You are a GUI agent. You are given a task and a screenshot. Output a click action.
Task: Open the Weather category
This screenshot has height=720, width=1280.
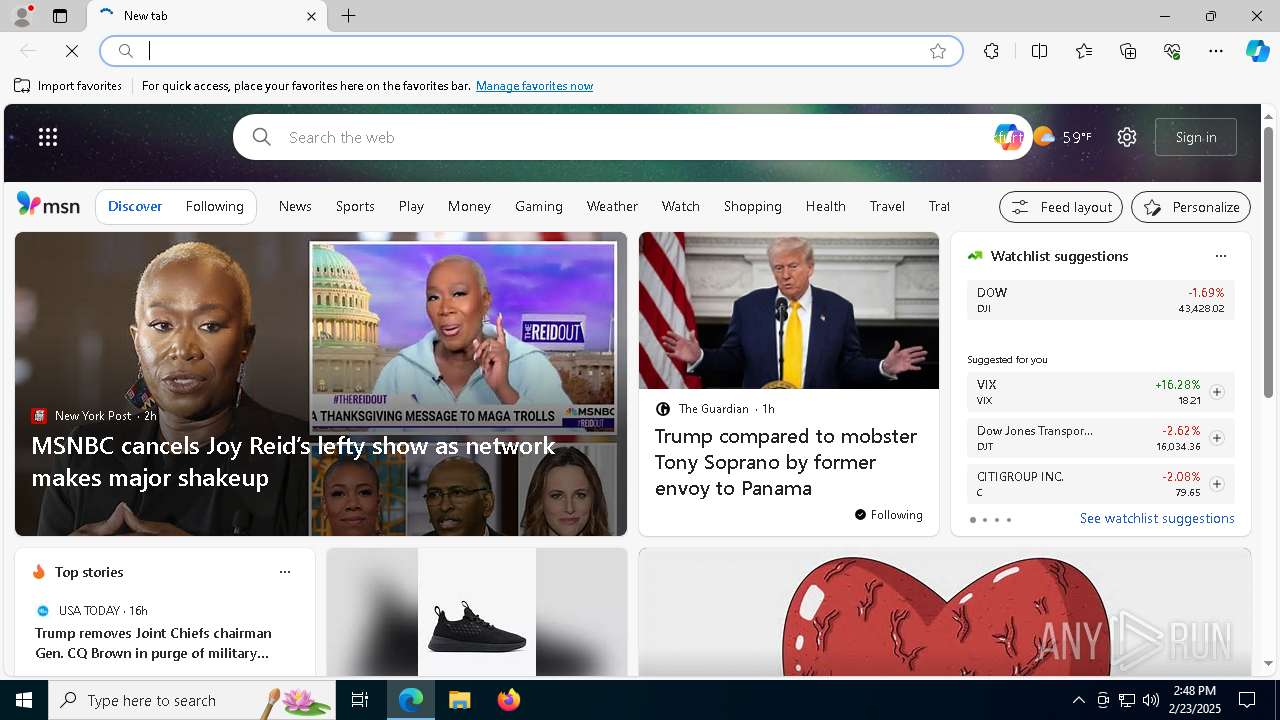(612, 206)
